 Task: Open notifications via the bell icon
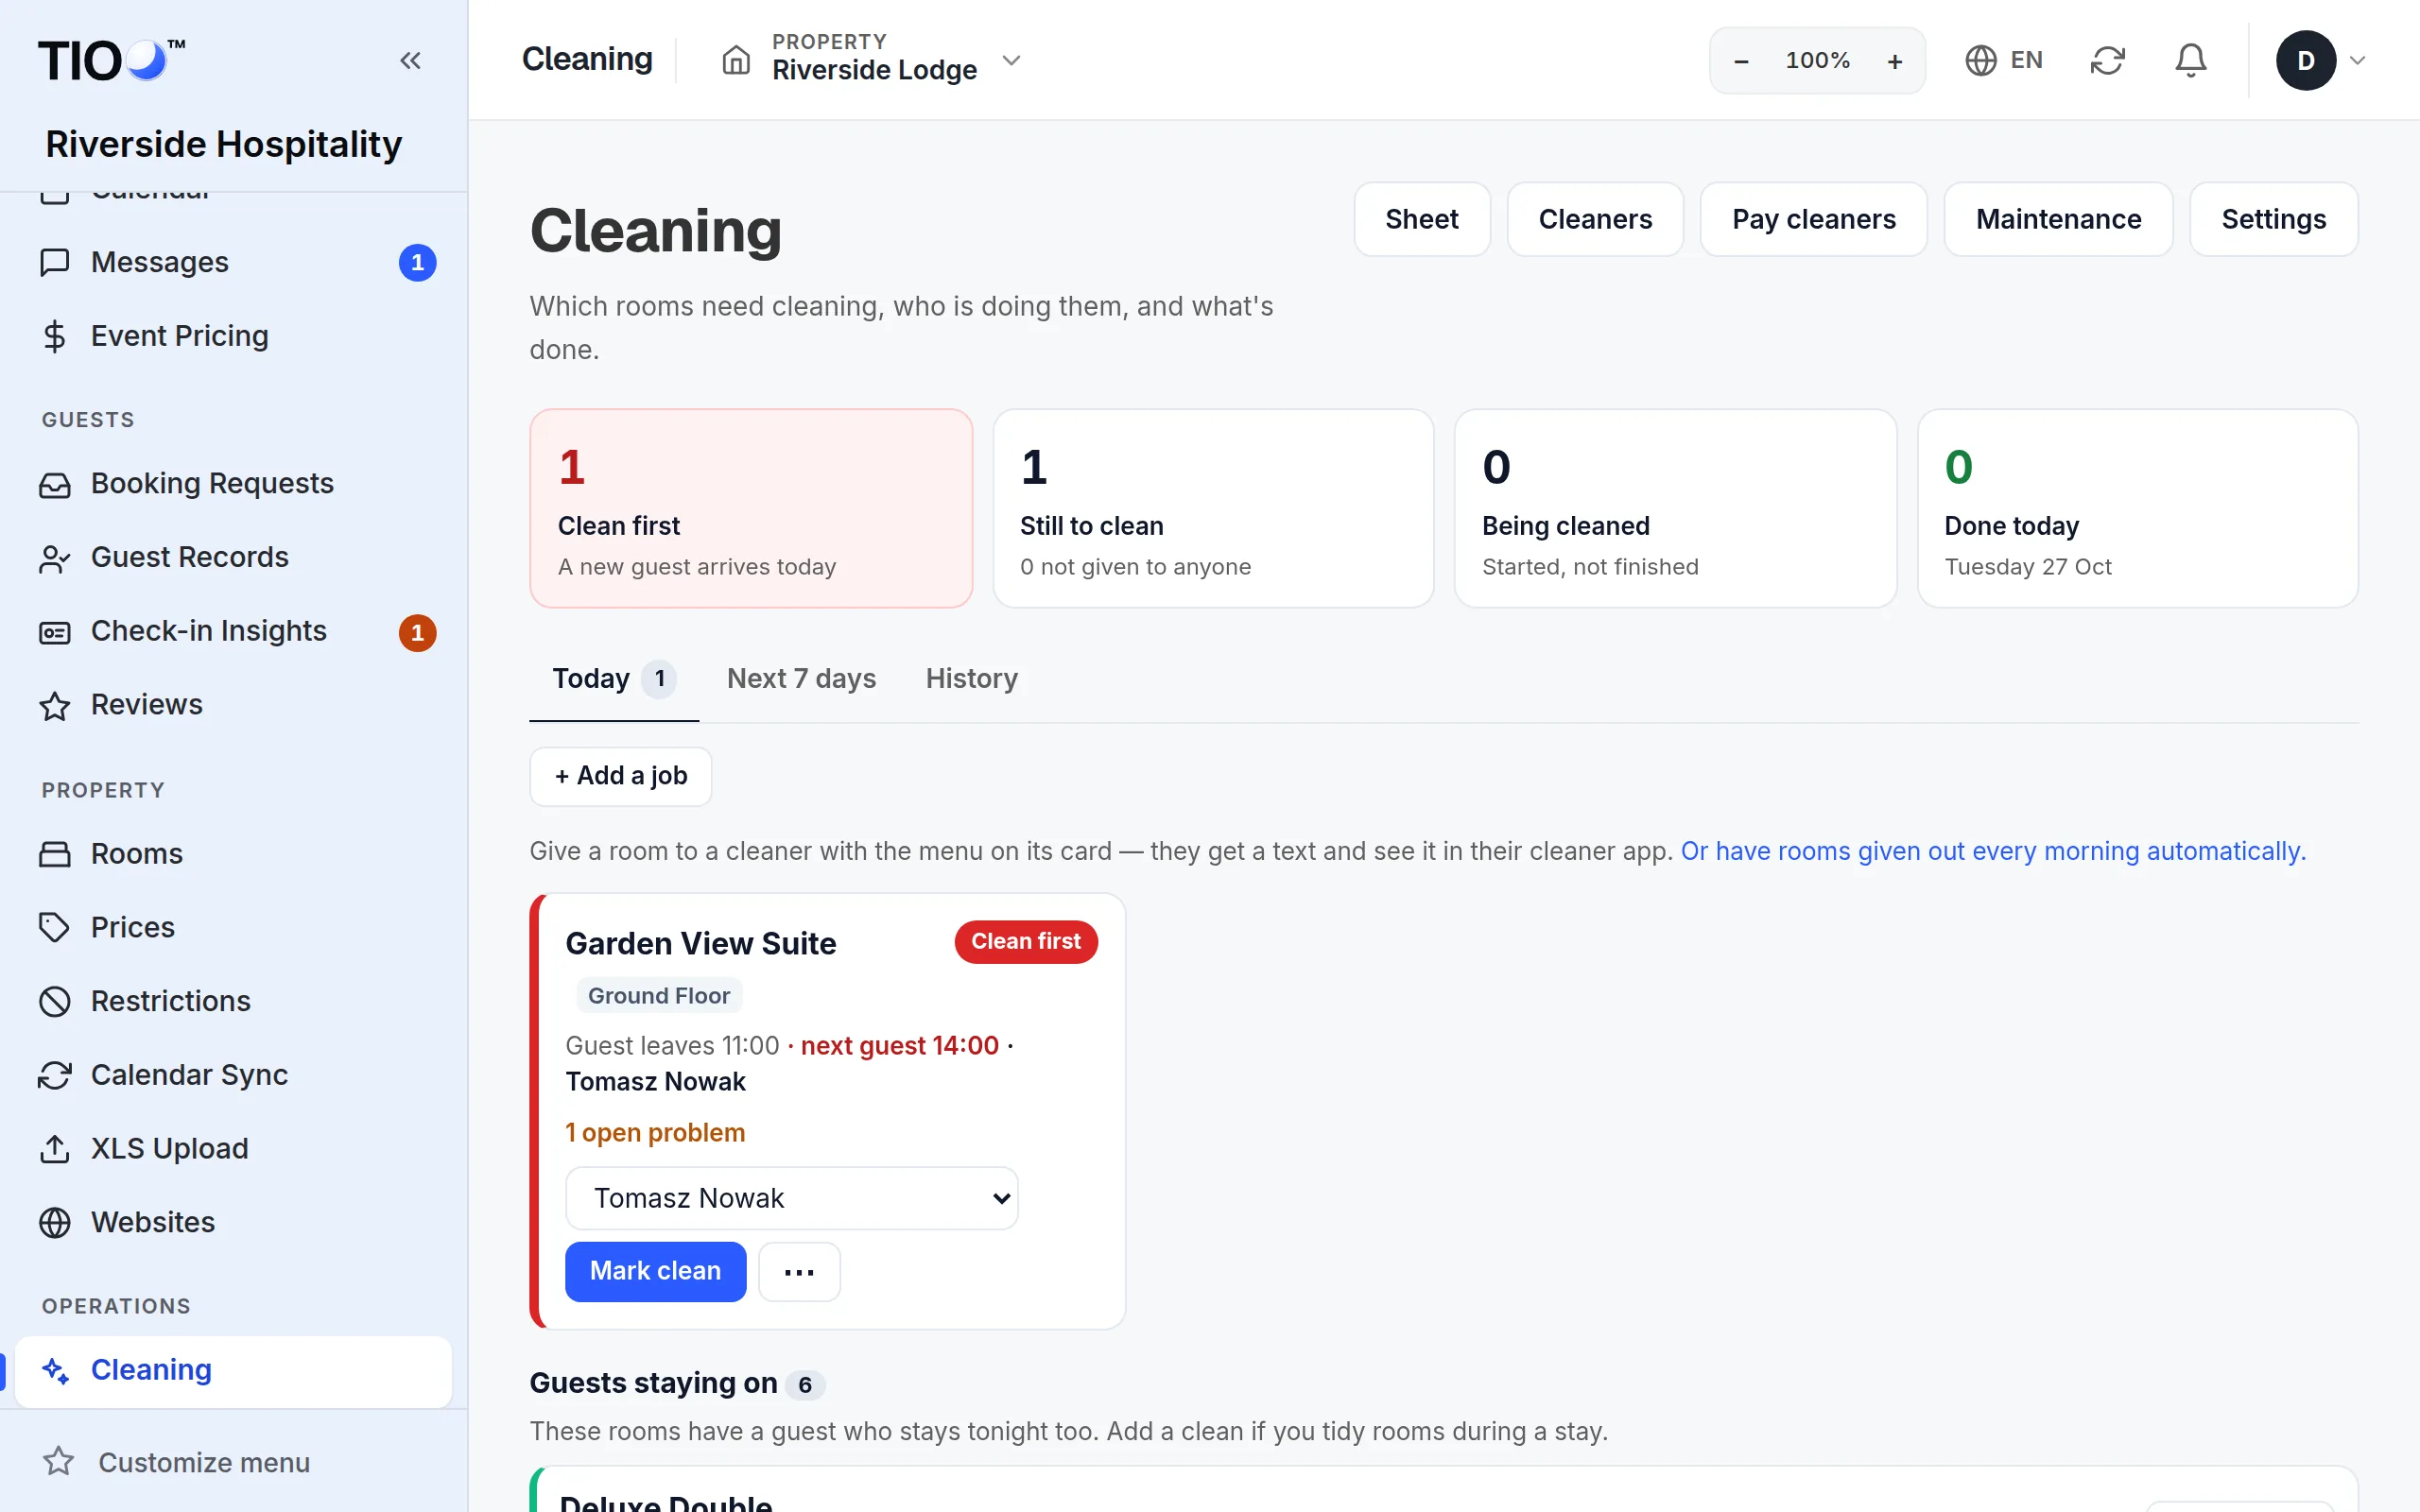click(x=2190, y=61)
